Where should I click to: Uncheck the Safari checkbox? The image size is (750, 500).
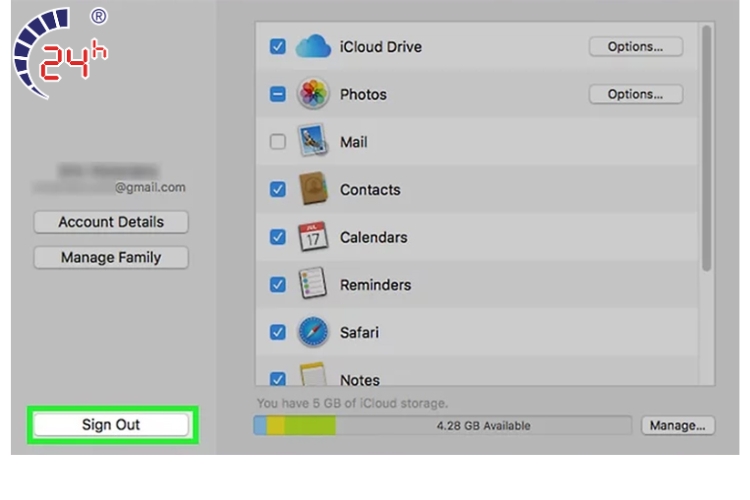click(x=278, y=332)
